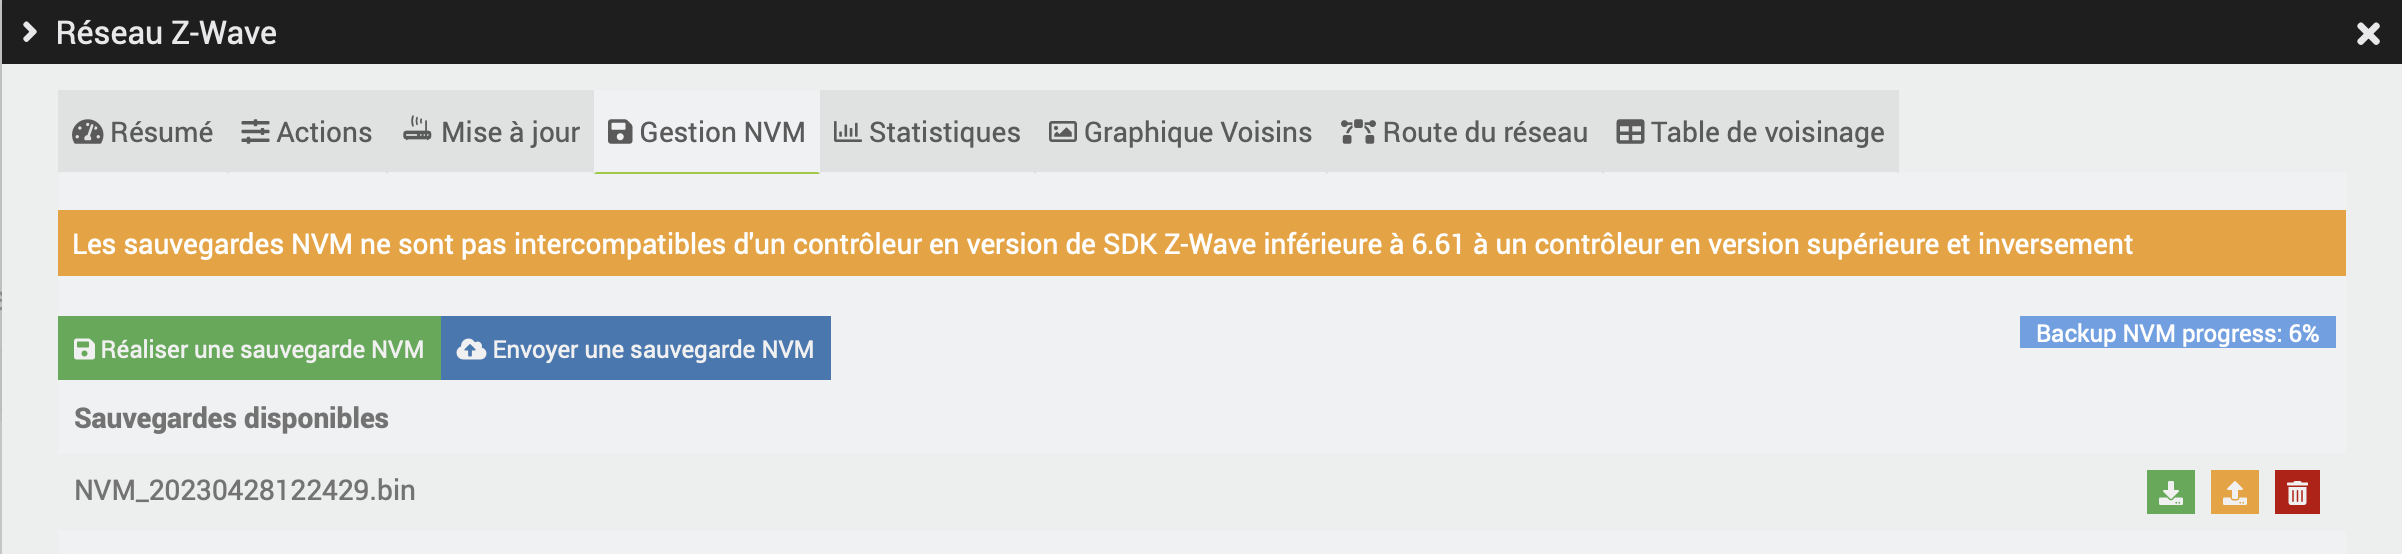Click the Backup NVM progress indicator

(2177, 333)
